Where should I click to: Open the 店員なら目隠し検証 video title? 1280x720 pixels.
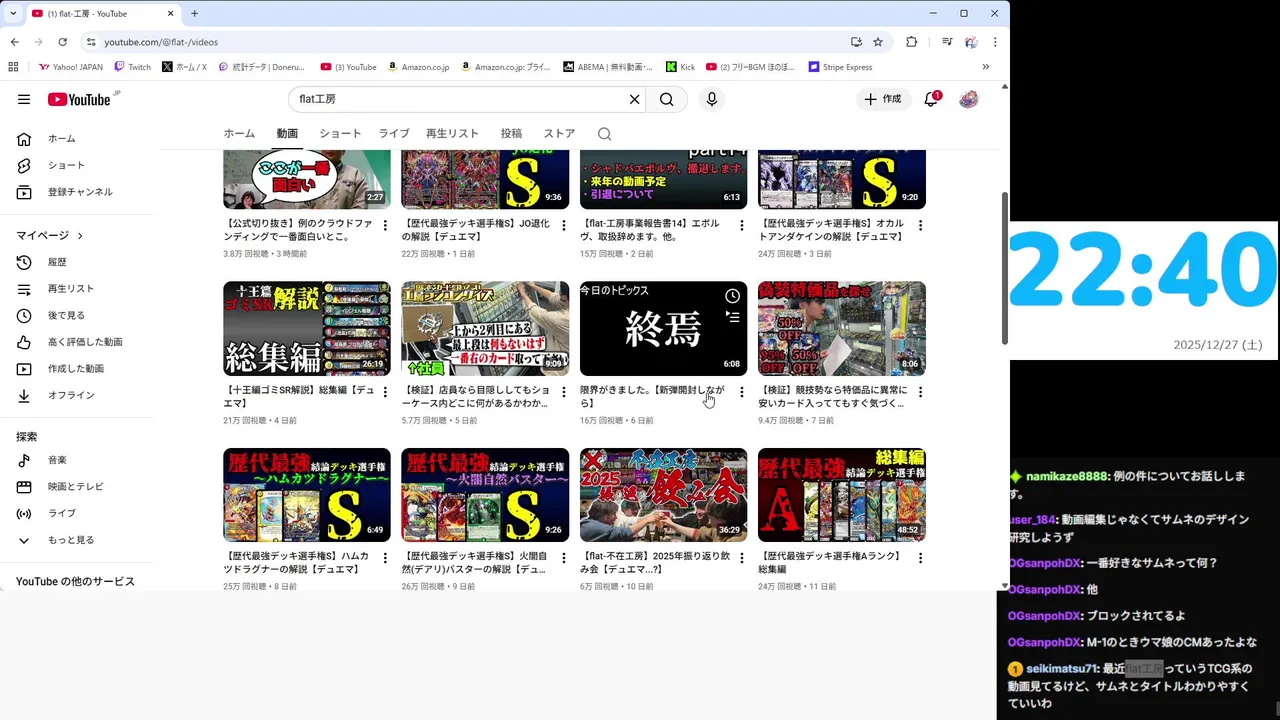pyautogui.click(x=476, y=397)
